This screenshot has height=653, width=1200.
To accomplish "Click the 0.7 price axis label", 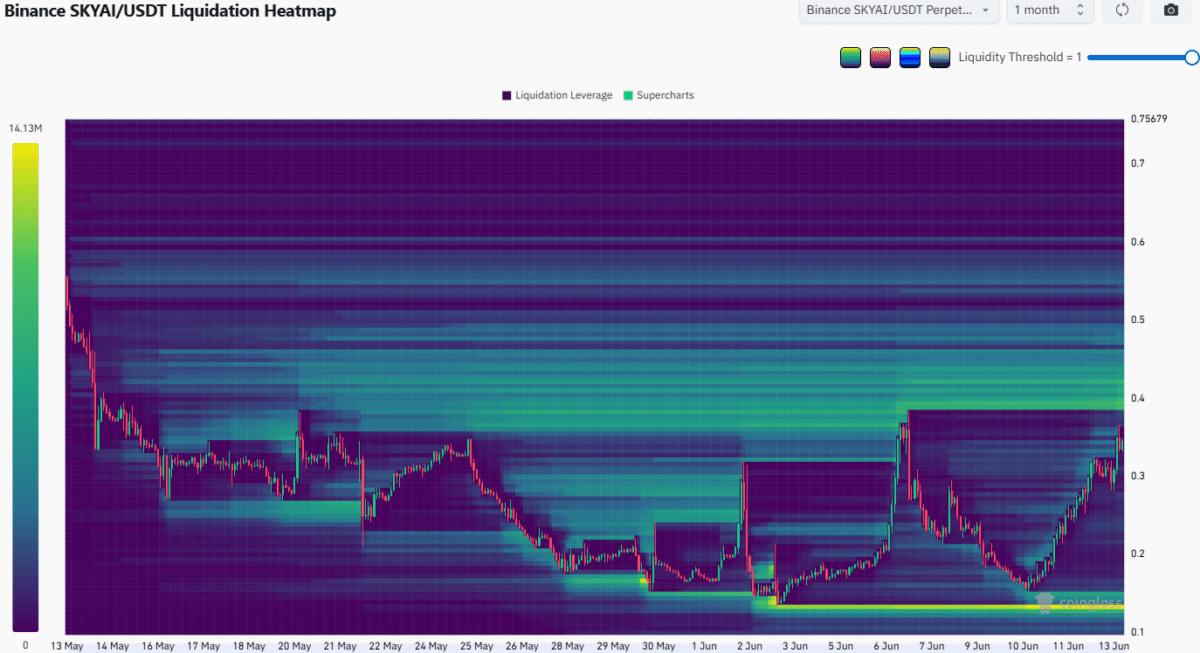I will pyautogui.click(x=1138, y=163).
